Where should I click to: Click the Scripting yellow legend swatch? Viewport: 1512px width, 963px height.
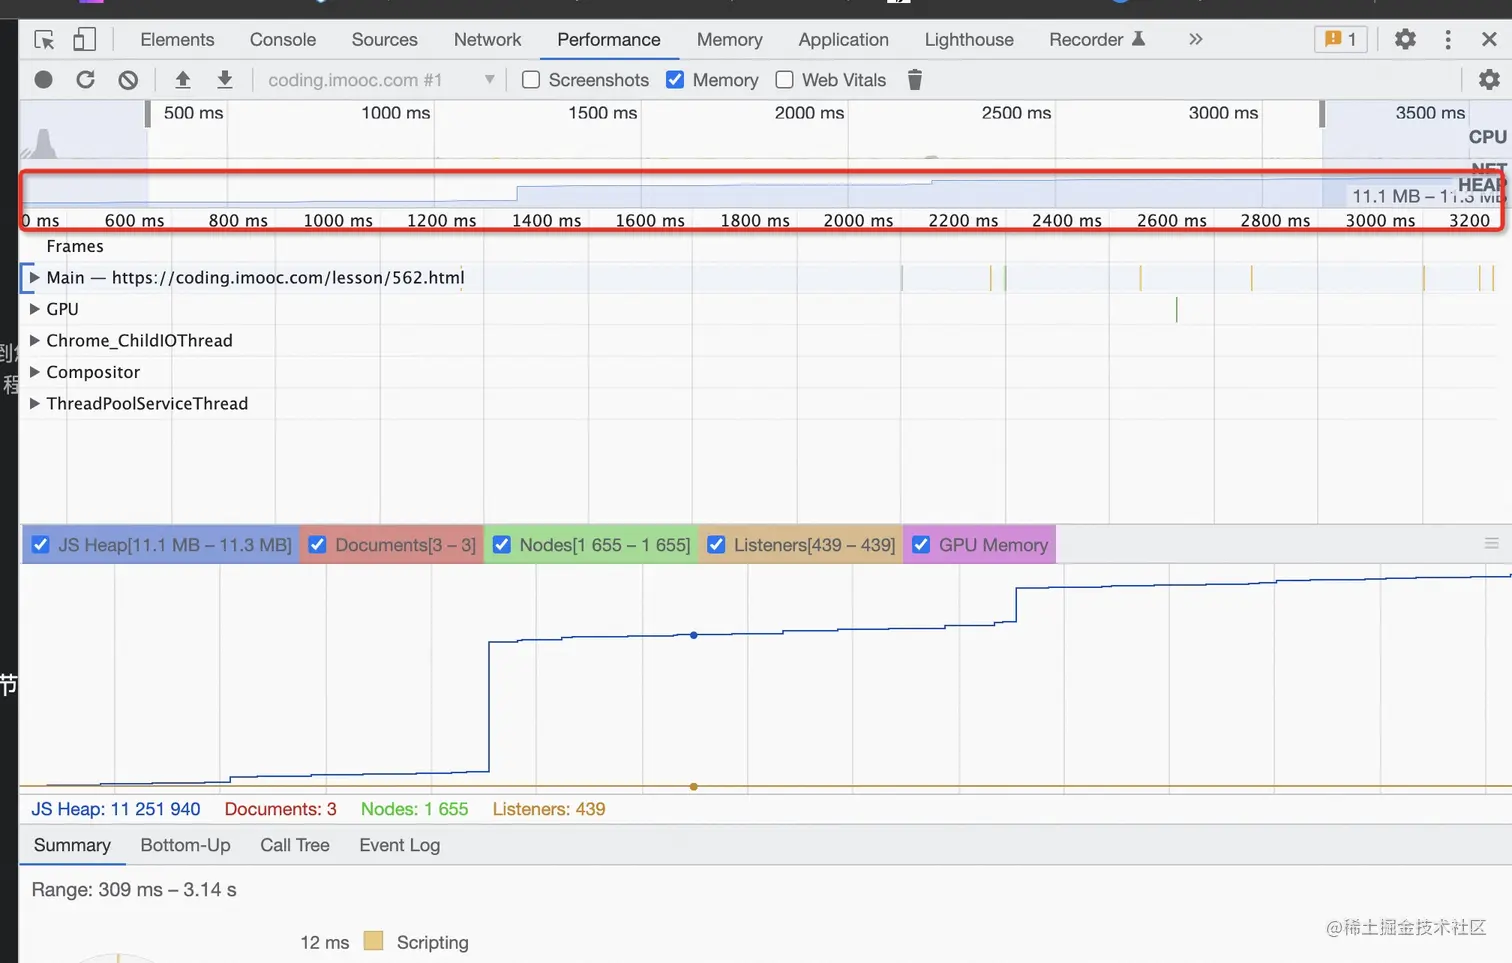tap(373, 941)
